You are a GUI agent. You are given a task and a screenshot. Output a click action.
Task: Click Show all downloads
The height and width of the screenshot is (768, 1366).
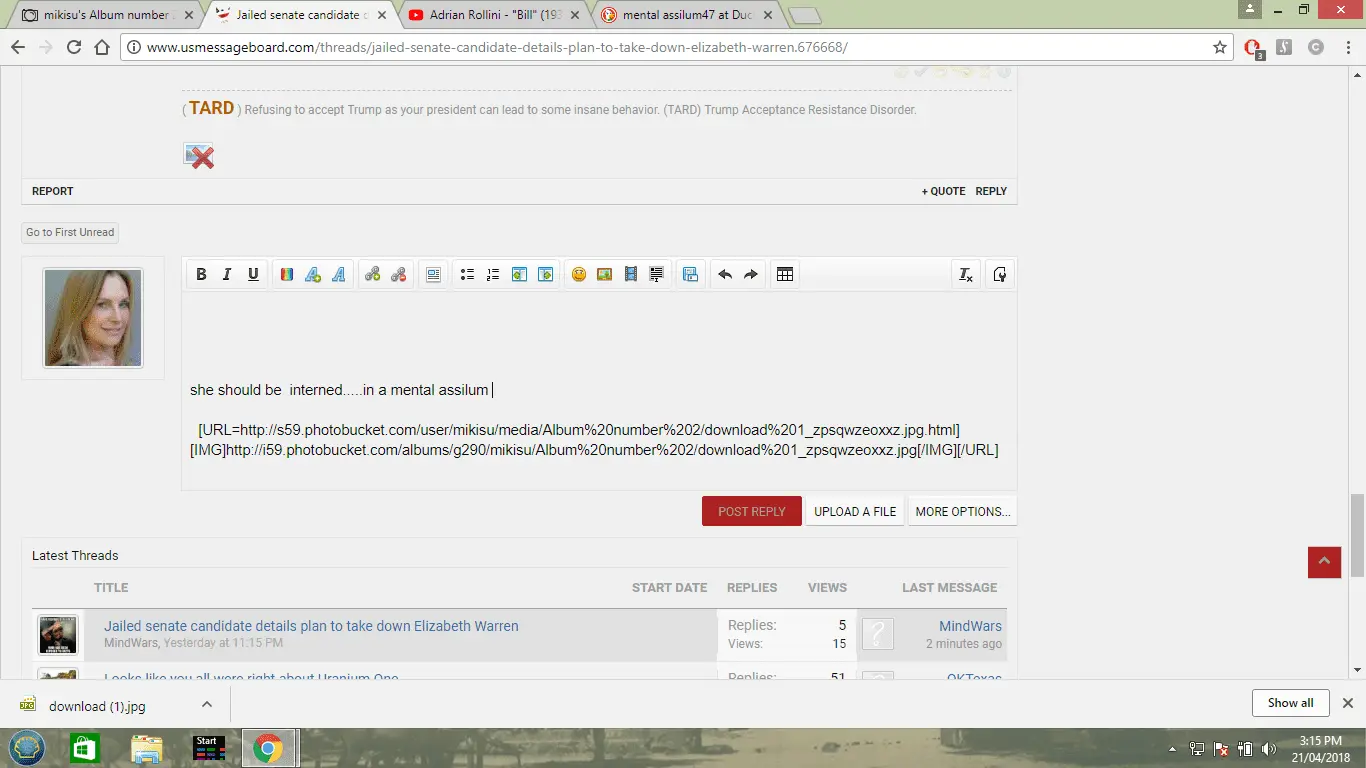[1290, 703]
